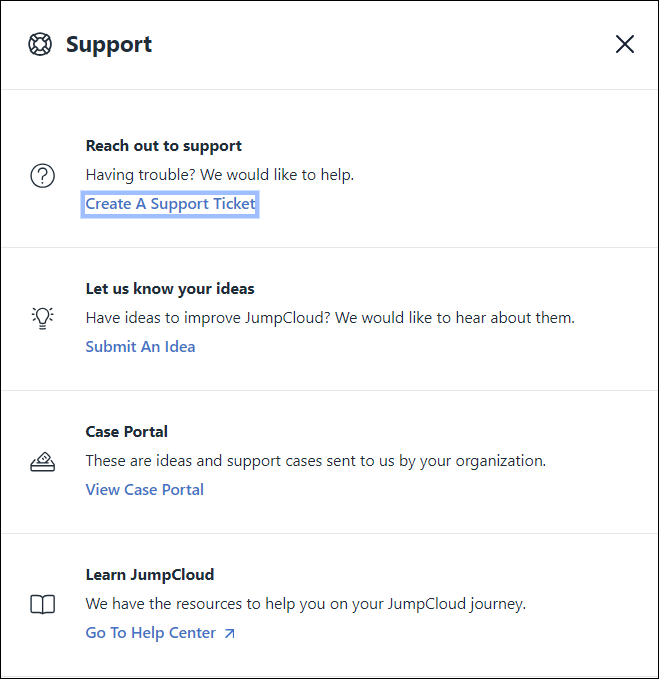Image resolution: width=659 pixels, height=679 pixels.
Task: Click the open book Learn icon
Action: pyautogui.click(x=42, y=604)
